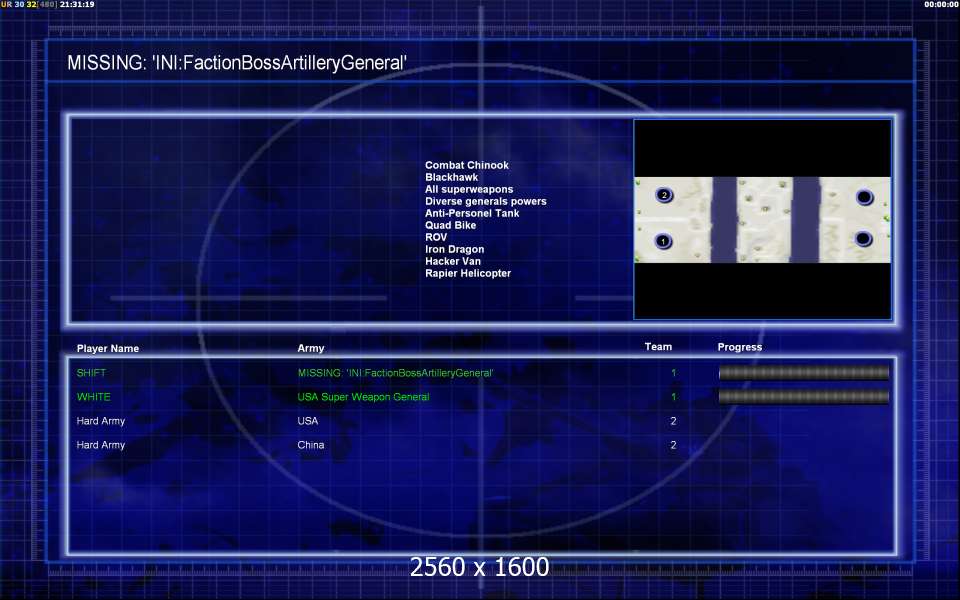Click WHITE's loading progress bar

(x=803, y=397)
